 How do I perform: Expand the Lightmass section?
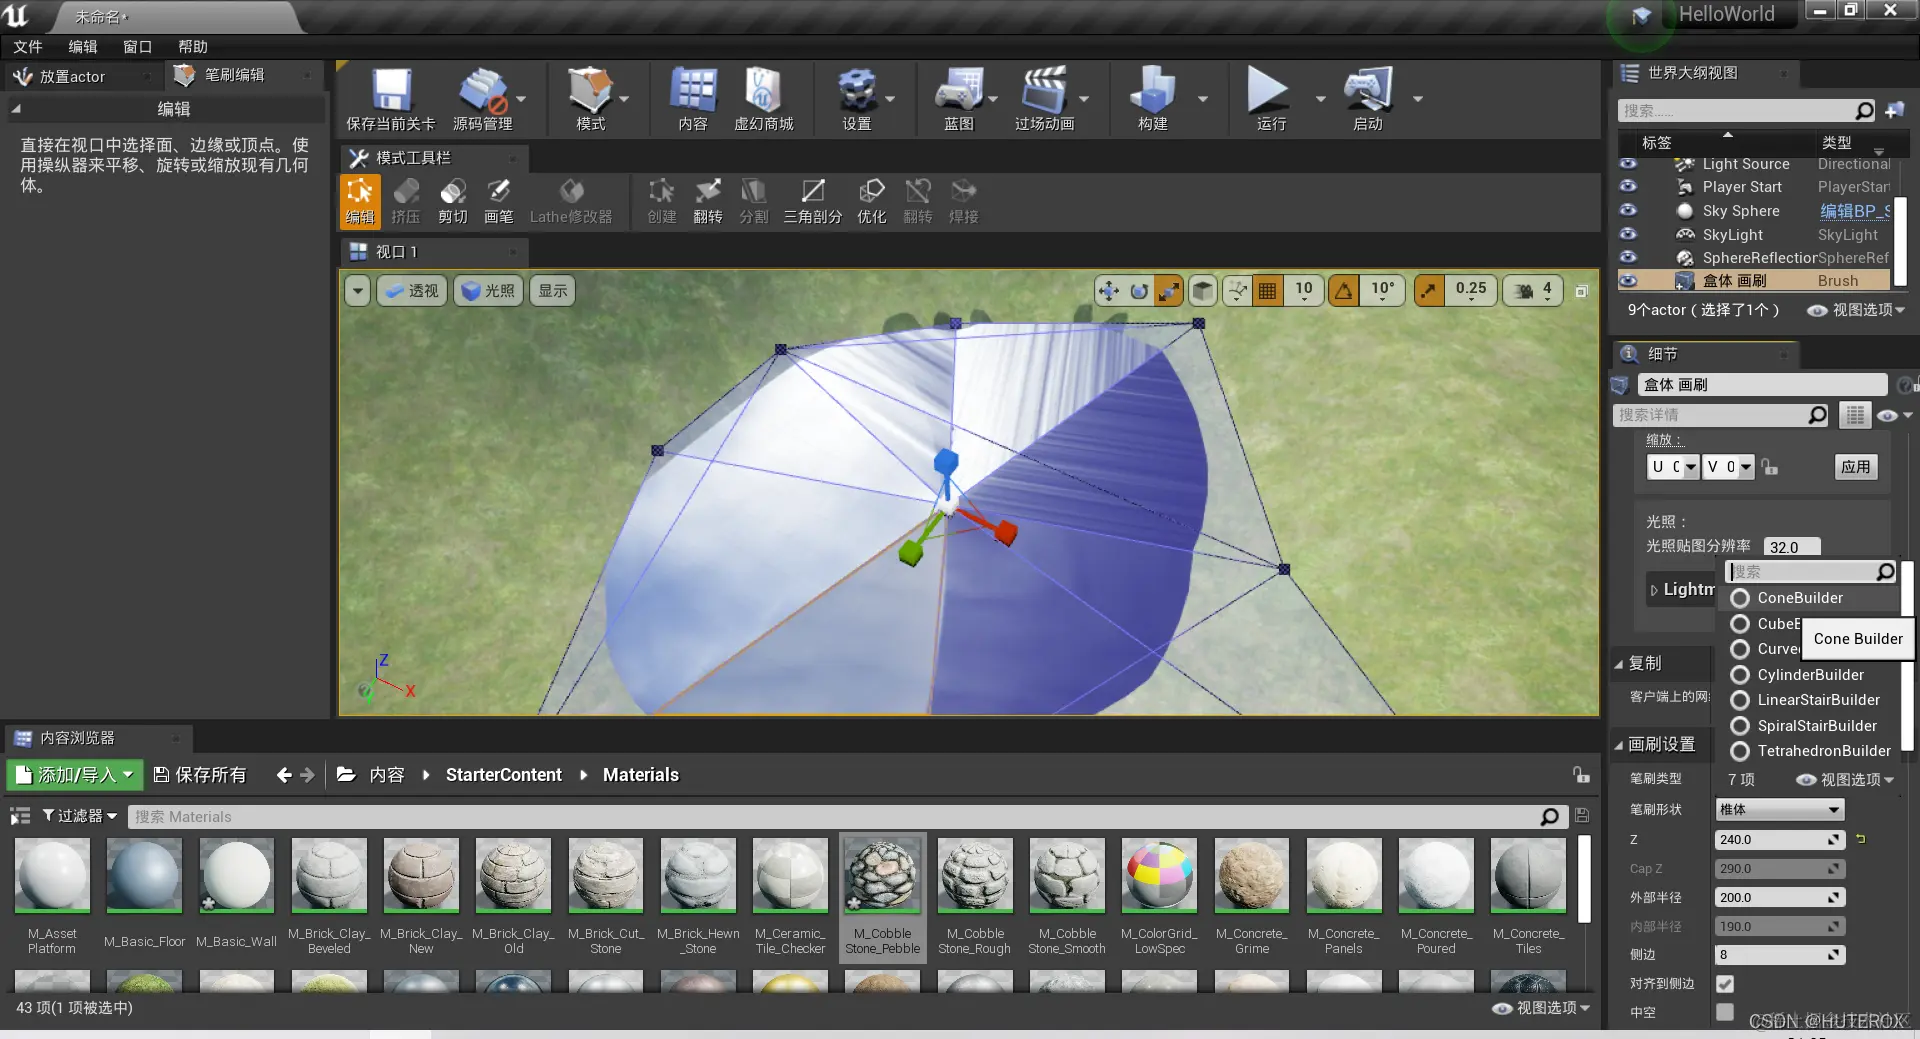(1654, 590)
